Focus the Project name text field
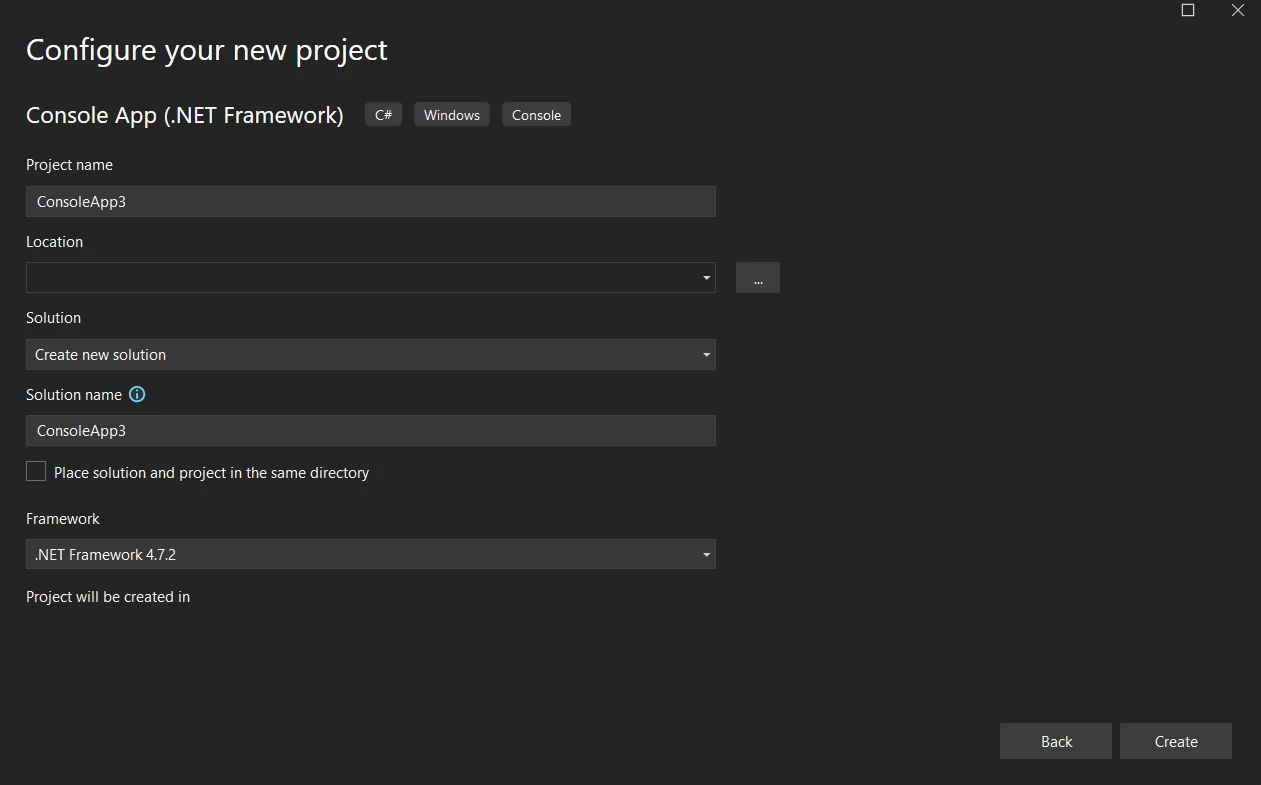Viewport: 1261px width, 785px height. [370, 202]
